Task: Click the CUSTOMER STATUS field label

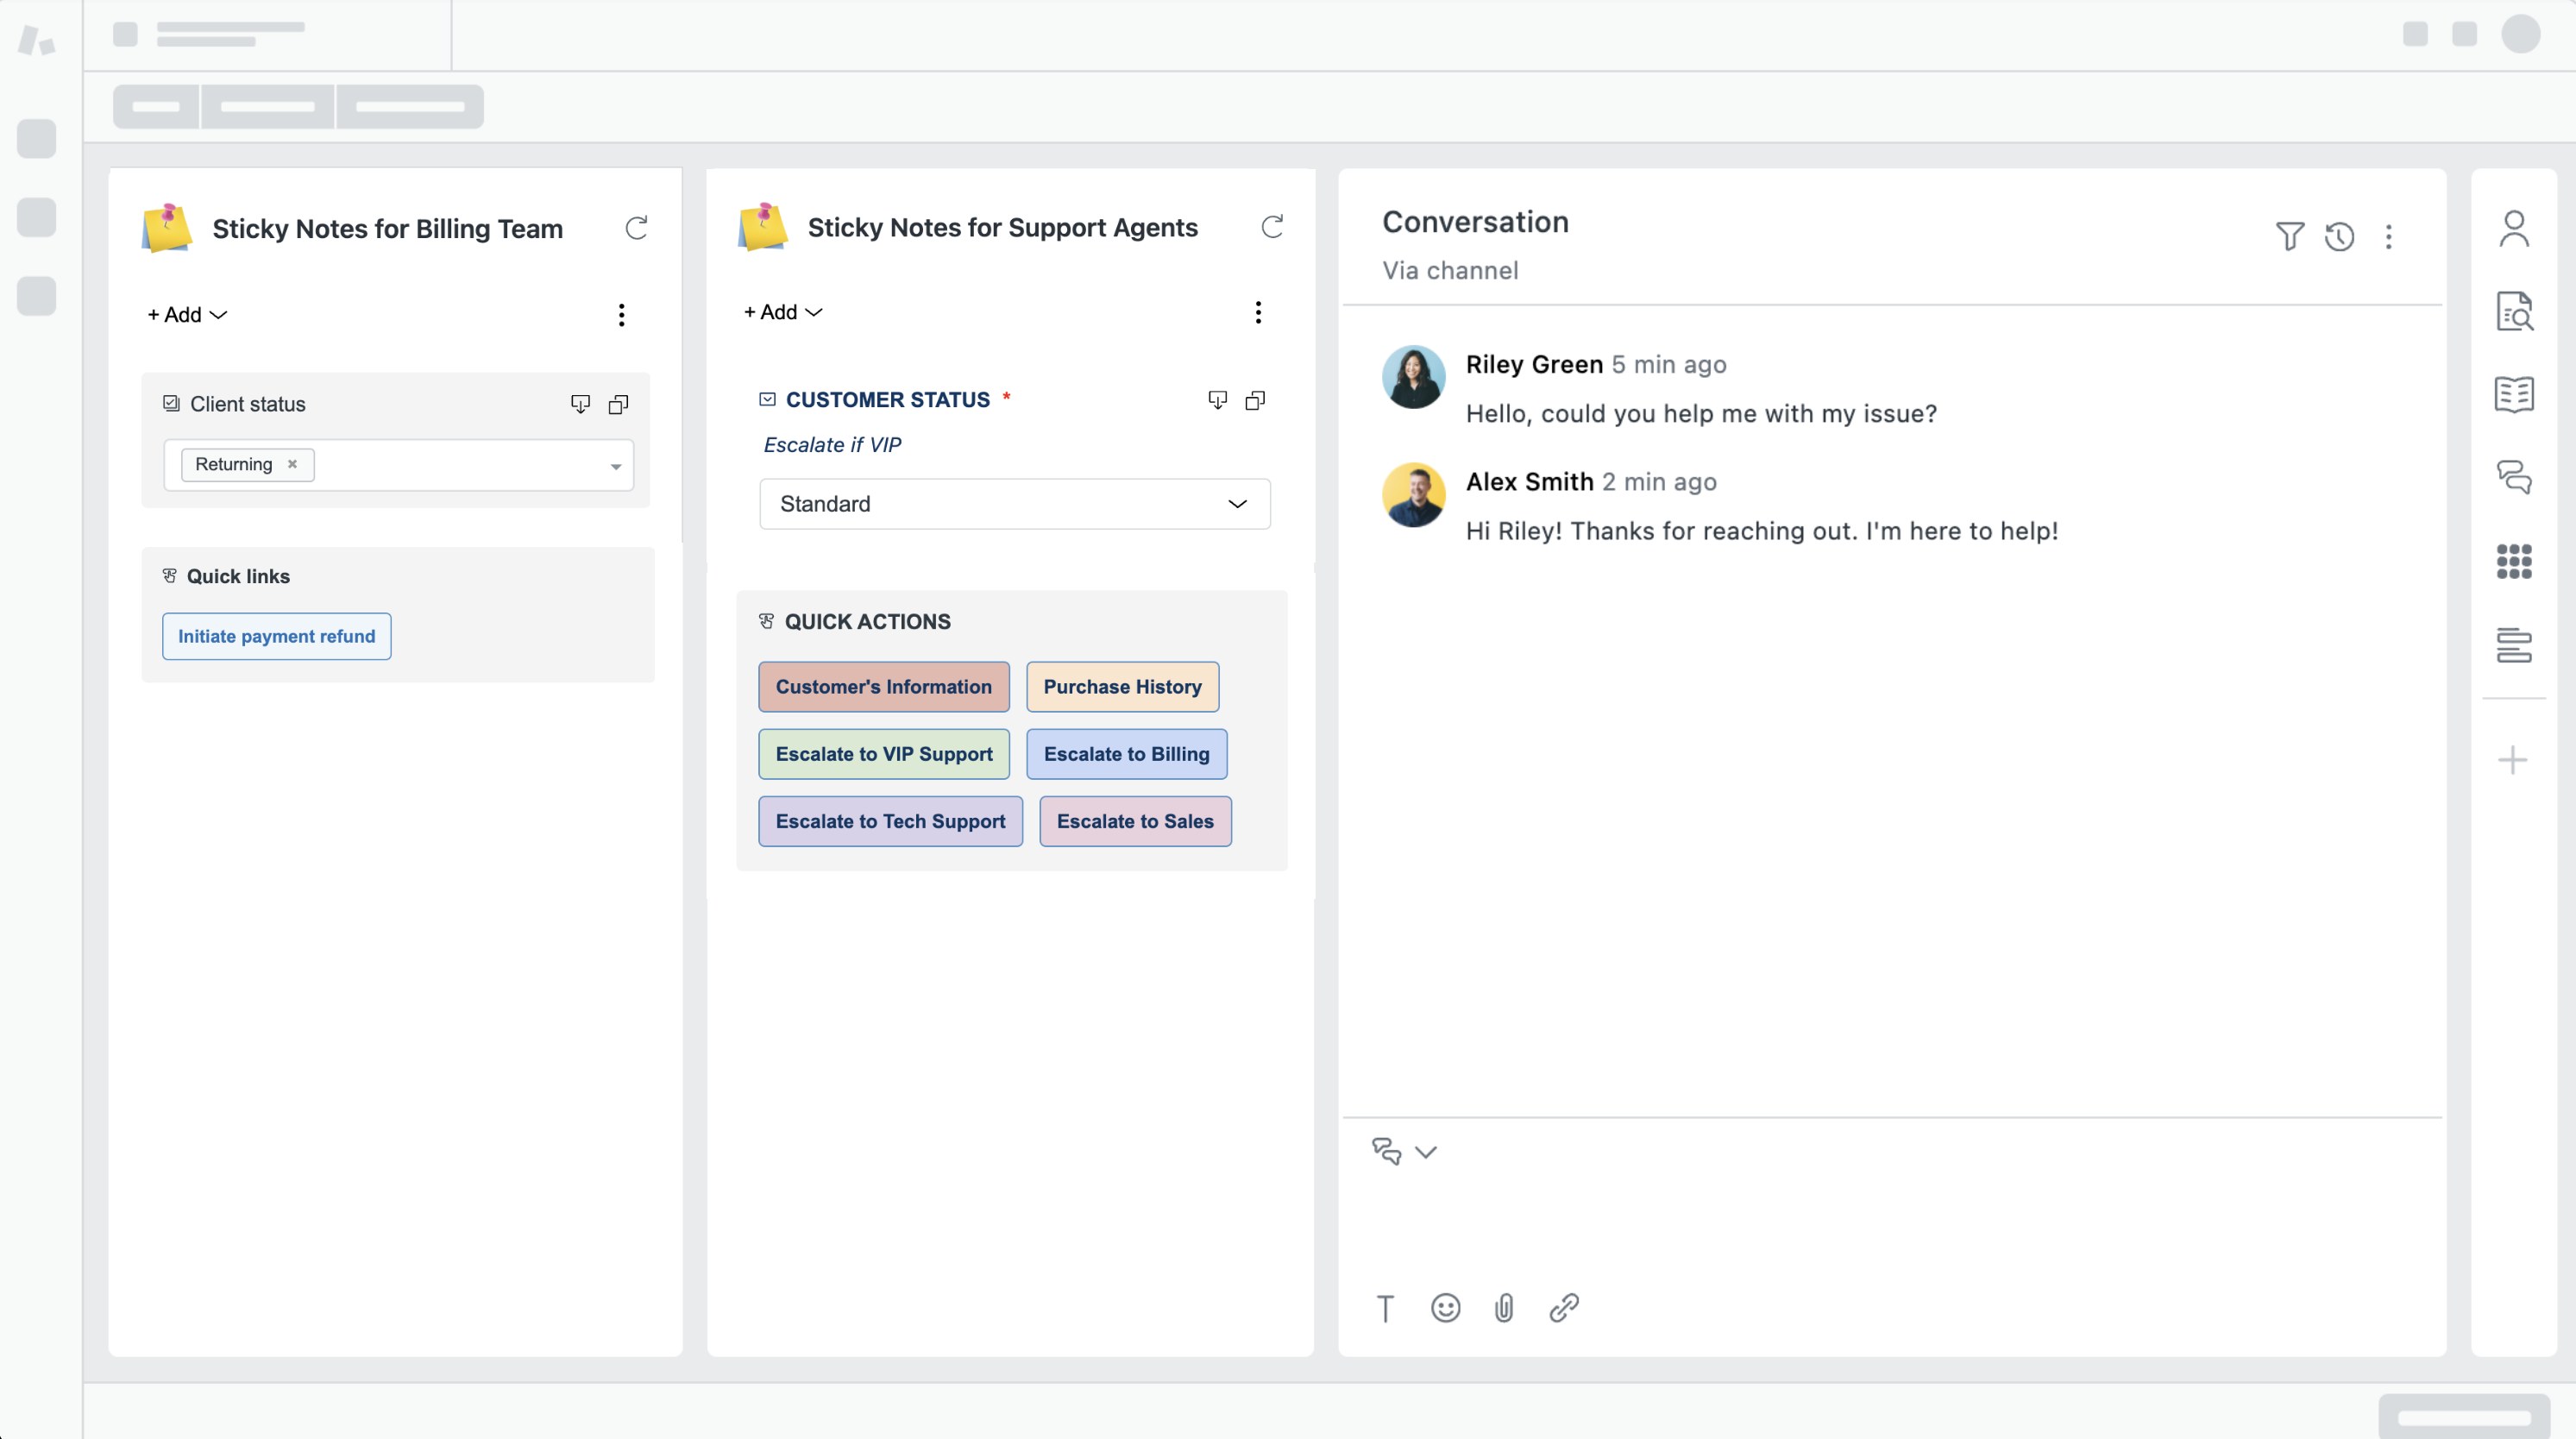Action: tap(888, 400)
